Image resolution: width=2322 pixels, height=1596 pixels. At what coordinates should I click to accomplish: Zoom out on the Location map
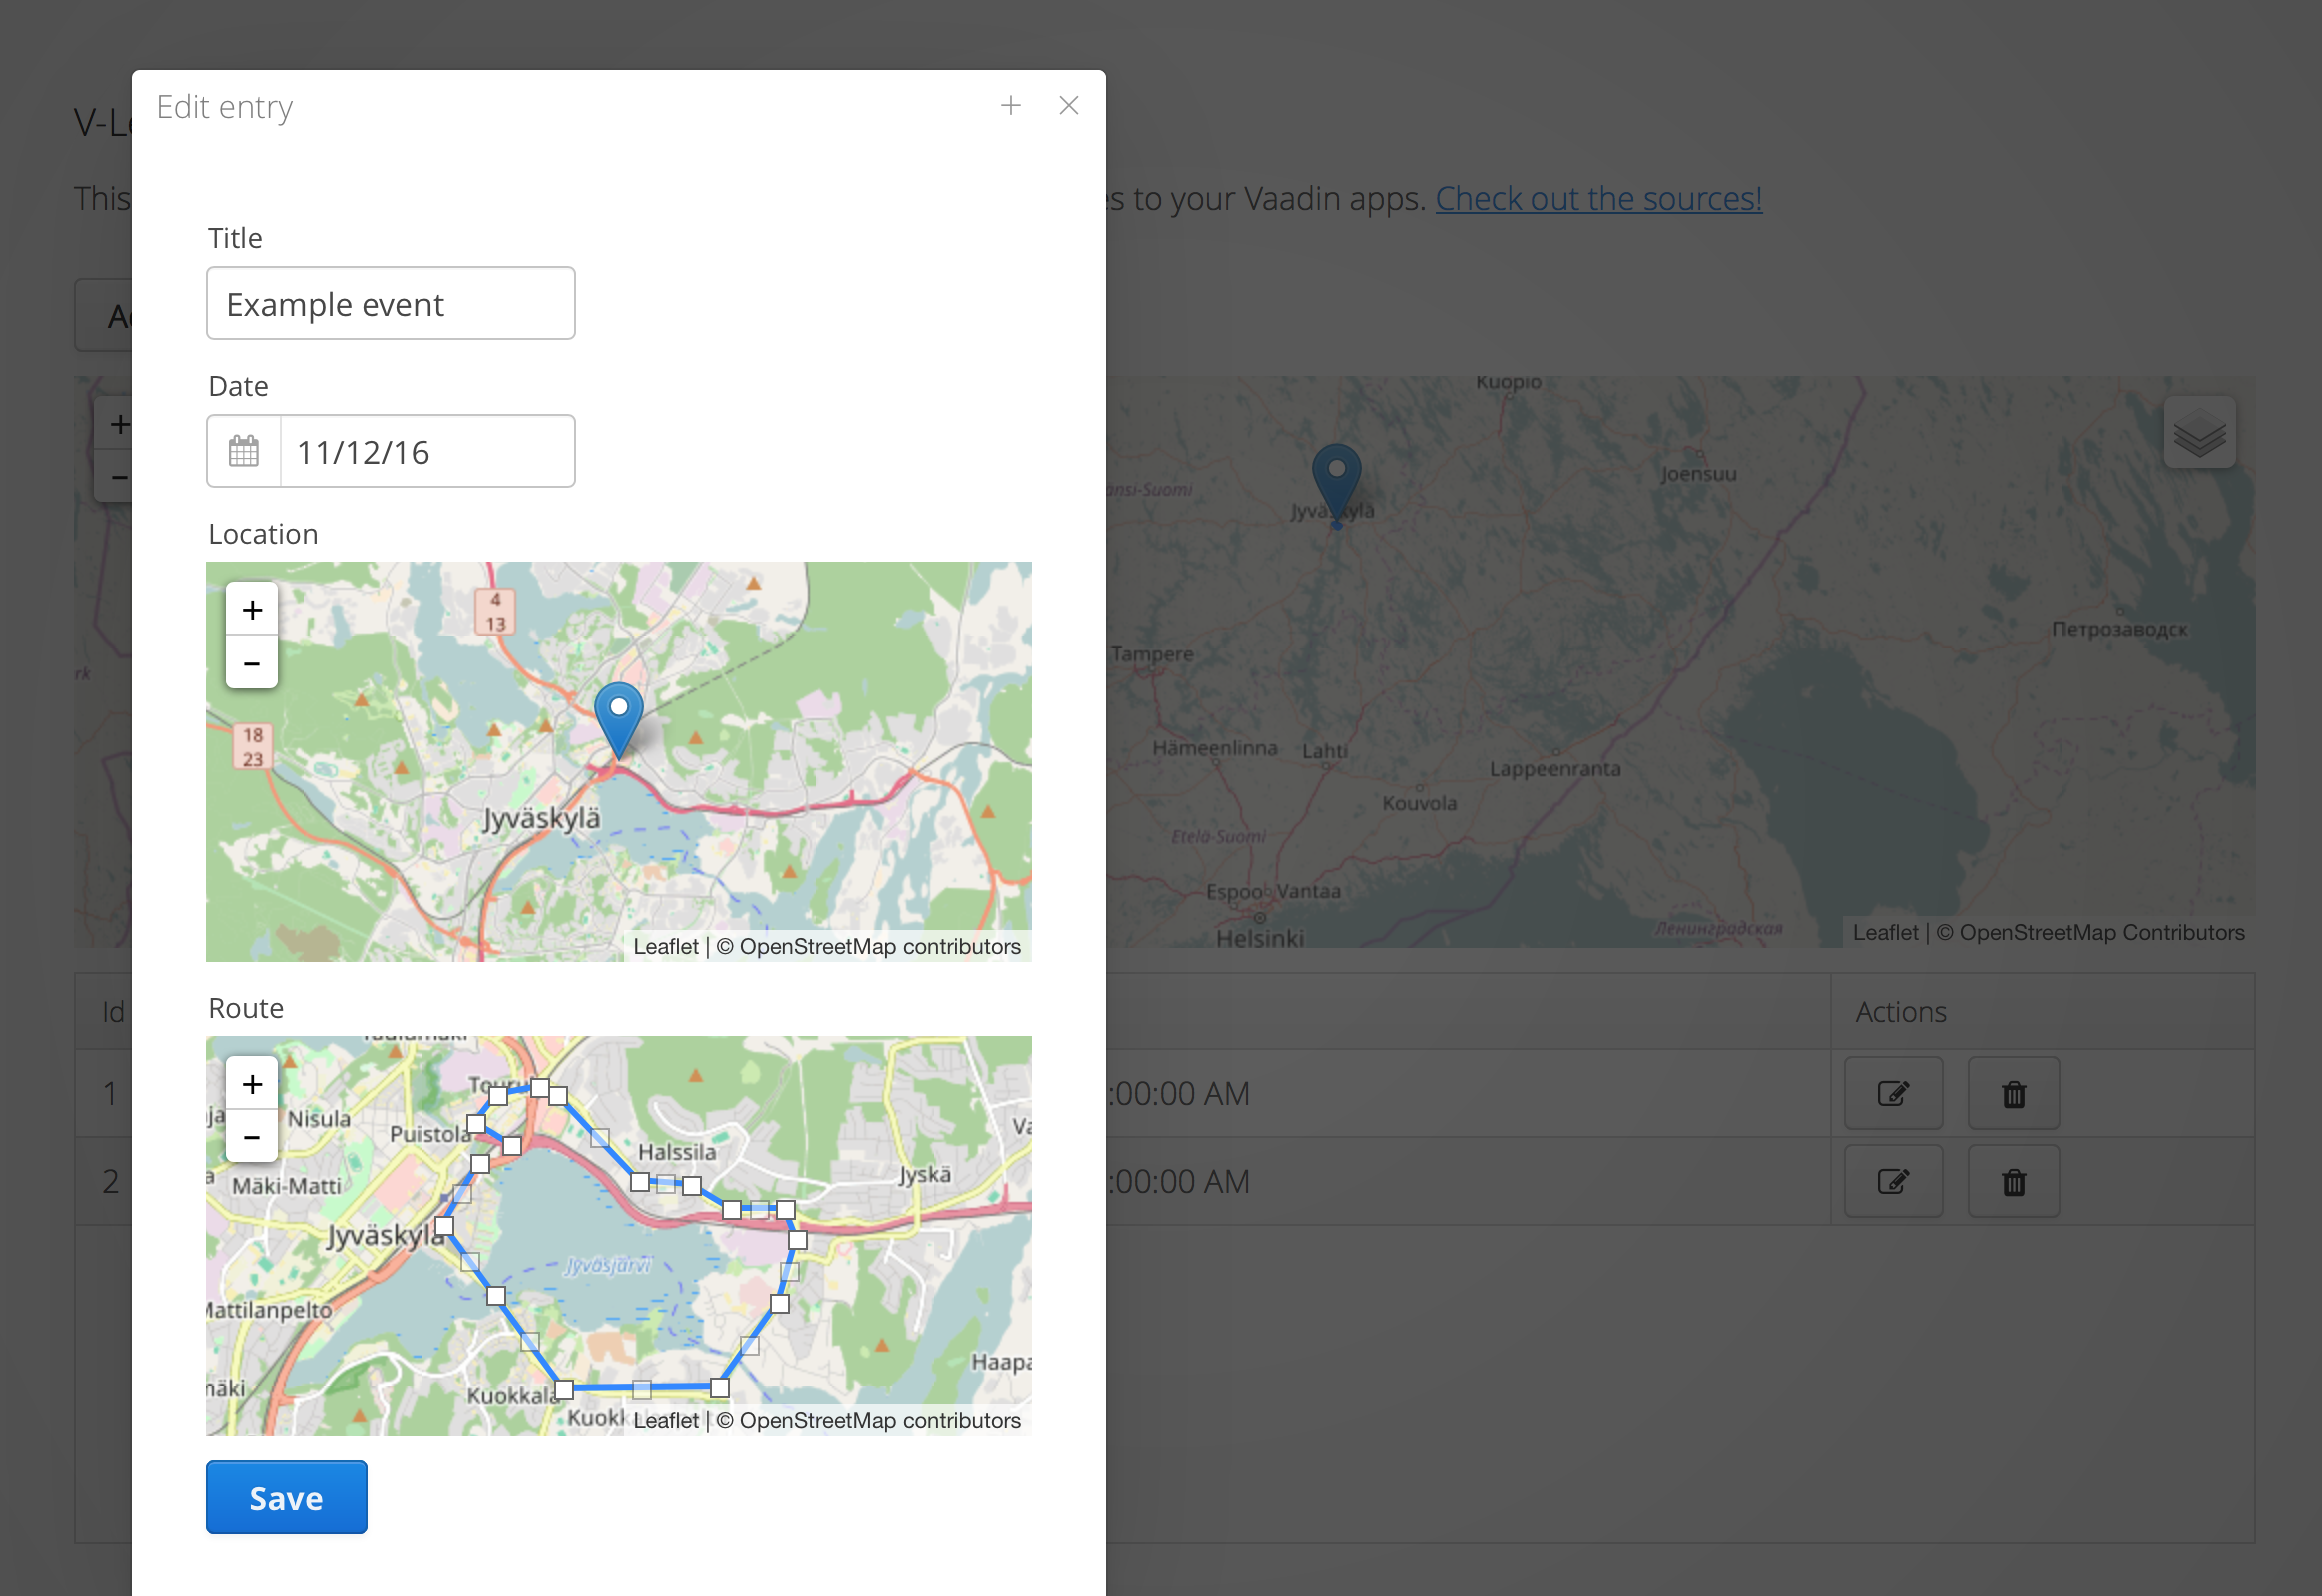pyautogui.click(x=252, y=663)
